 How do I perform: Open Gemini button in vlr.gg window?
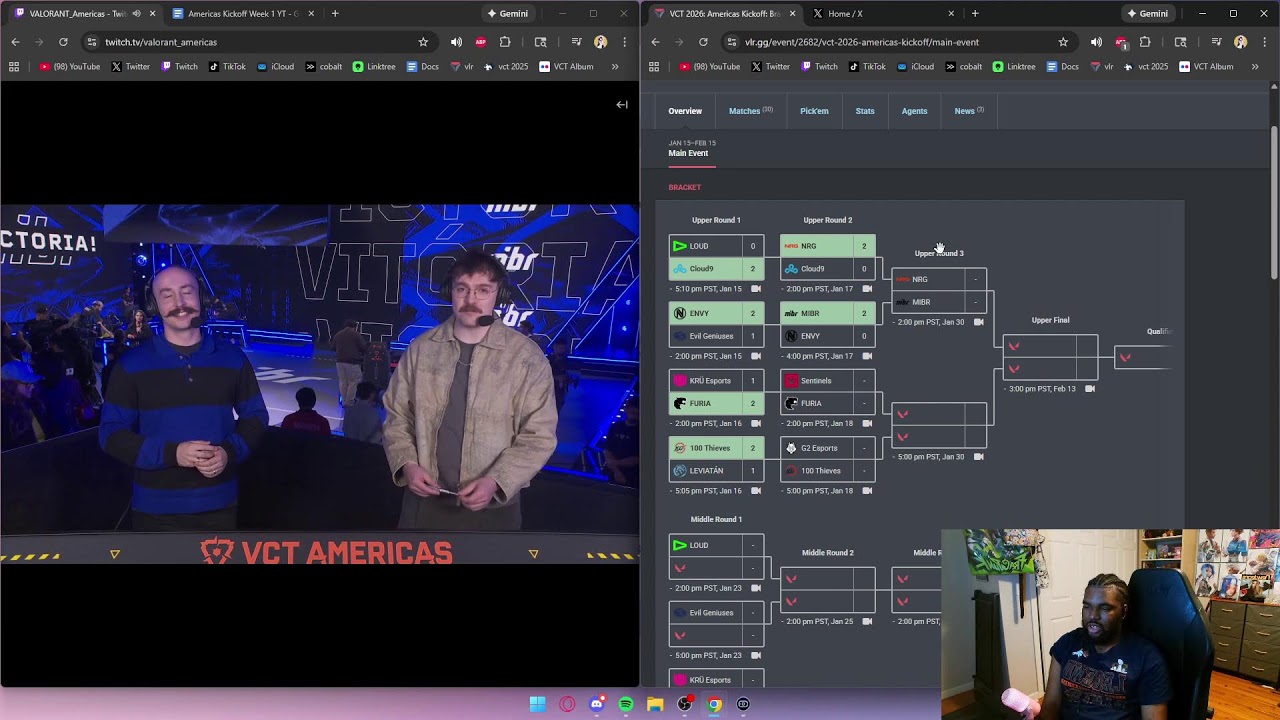1147,14
